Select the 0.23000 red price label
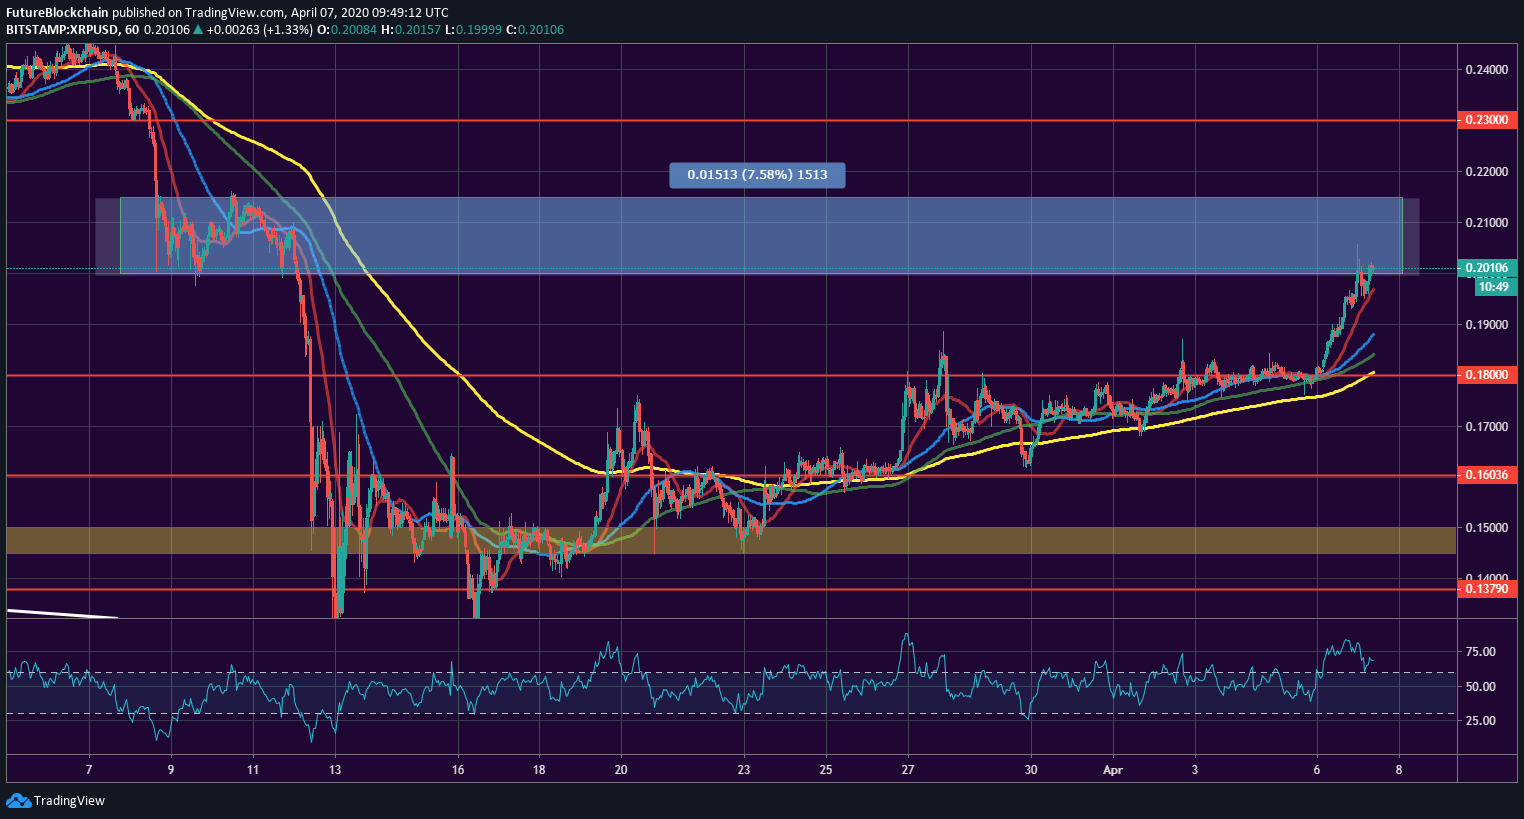Viewport: 1524px width, 819px height. tap(1487, 119)
